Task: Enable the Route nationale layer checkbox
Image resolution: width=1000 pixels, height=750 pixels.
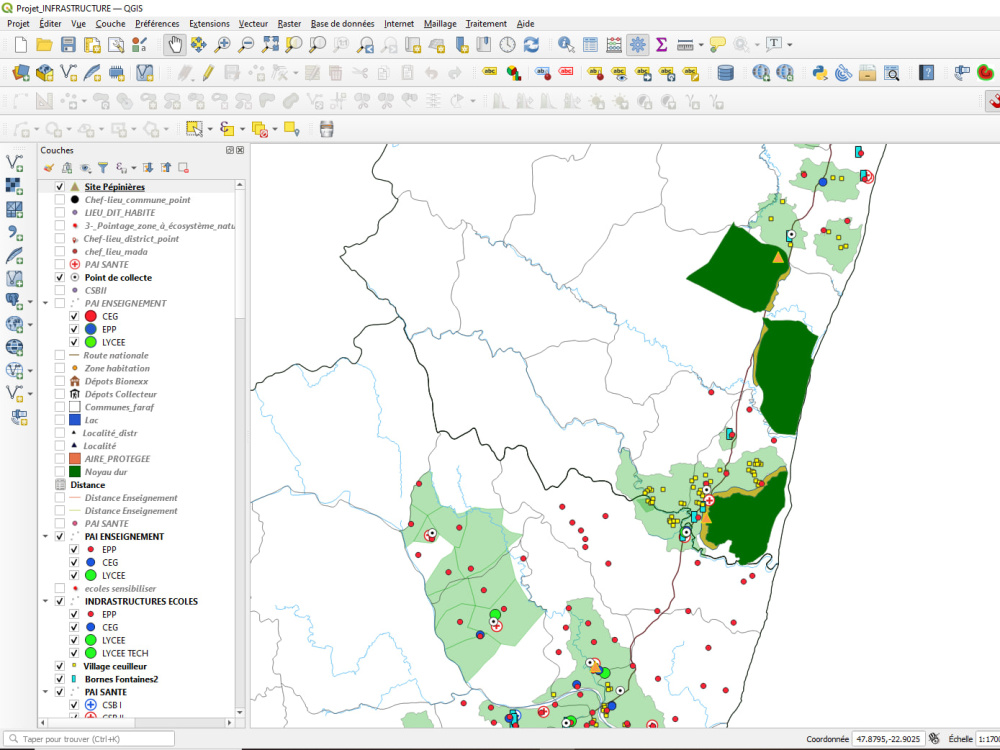Action: (x=59, y=355)
